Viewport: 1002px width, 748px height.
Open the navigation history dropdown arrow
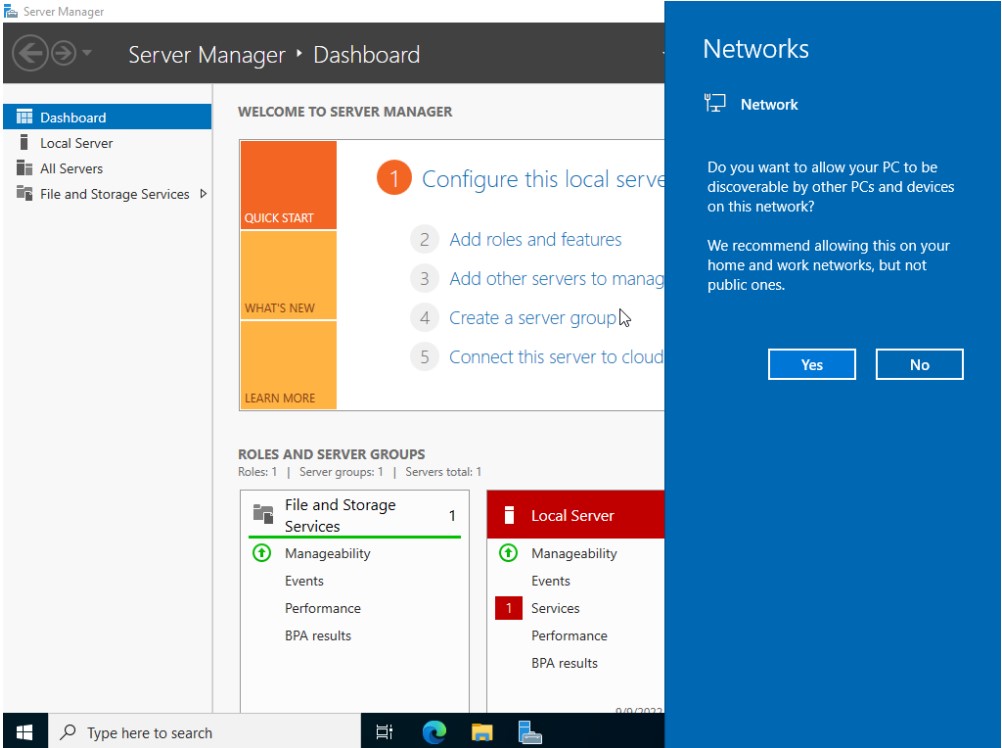point(88,55)
